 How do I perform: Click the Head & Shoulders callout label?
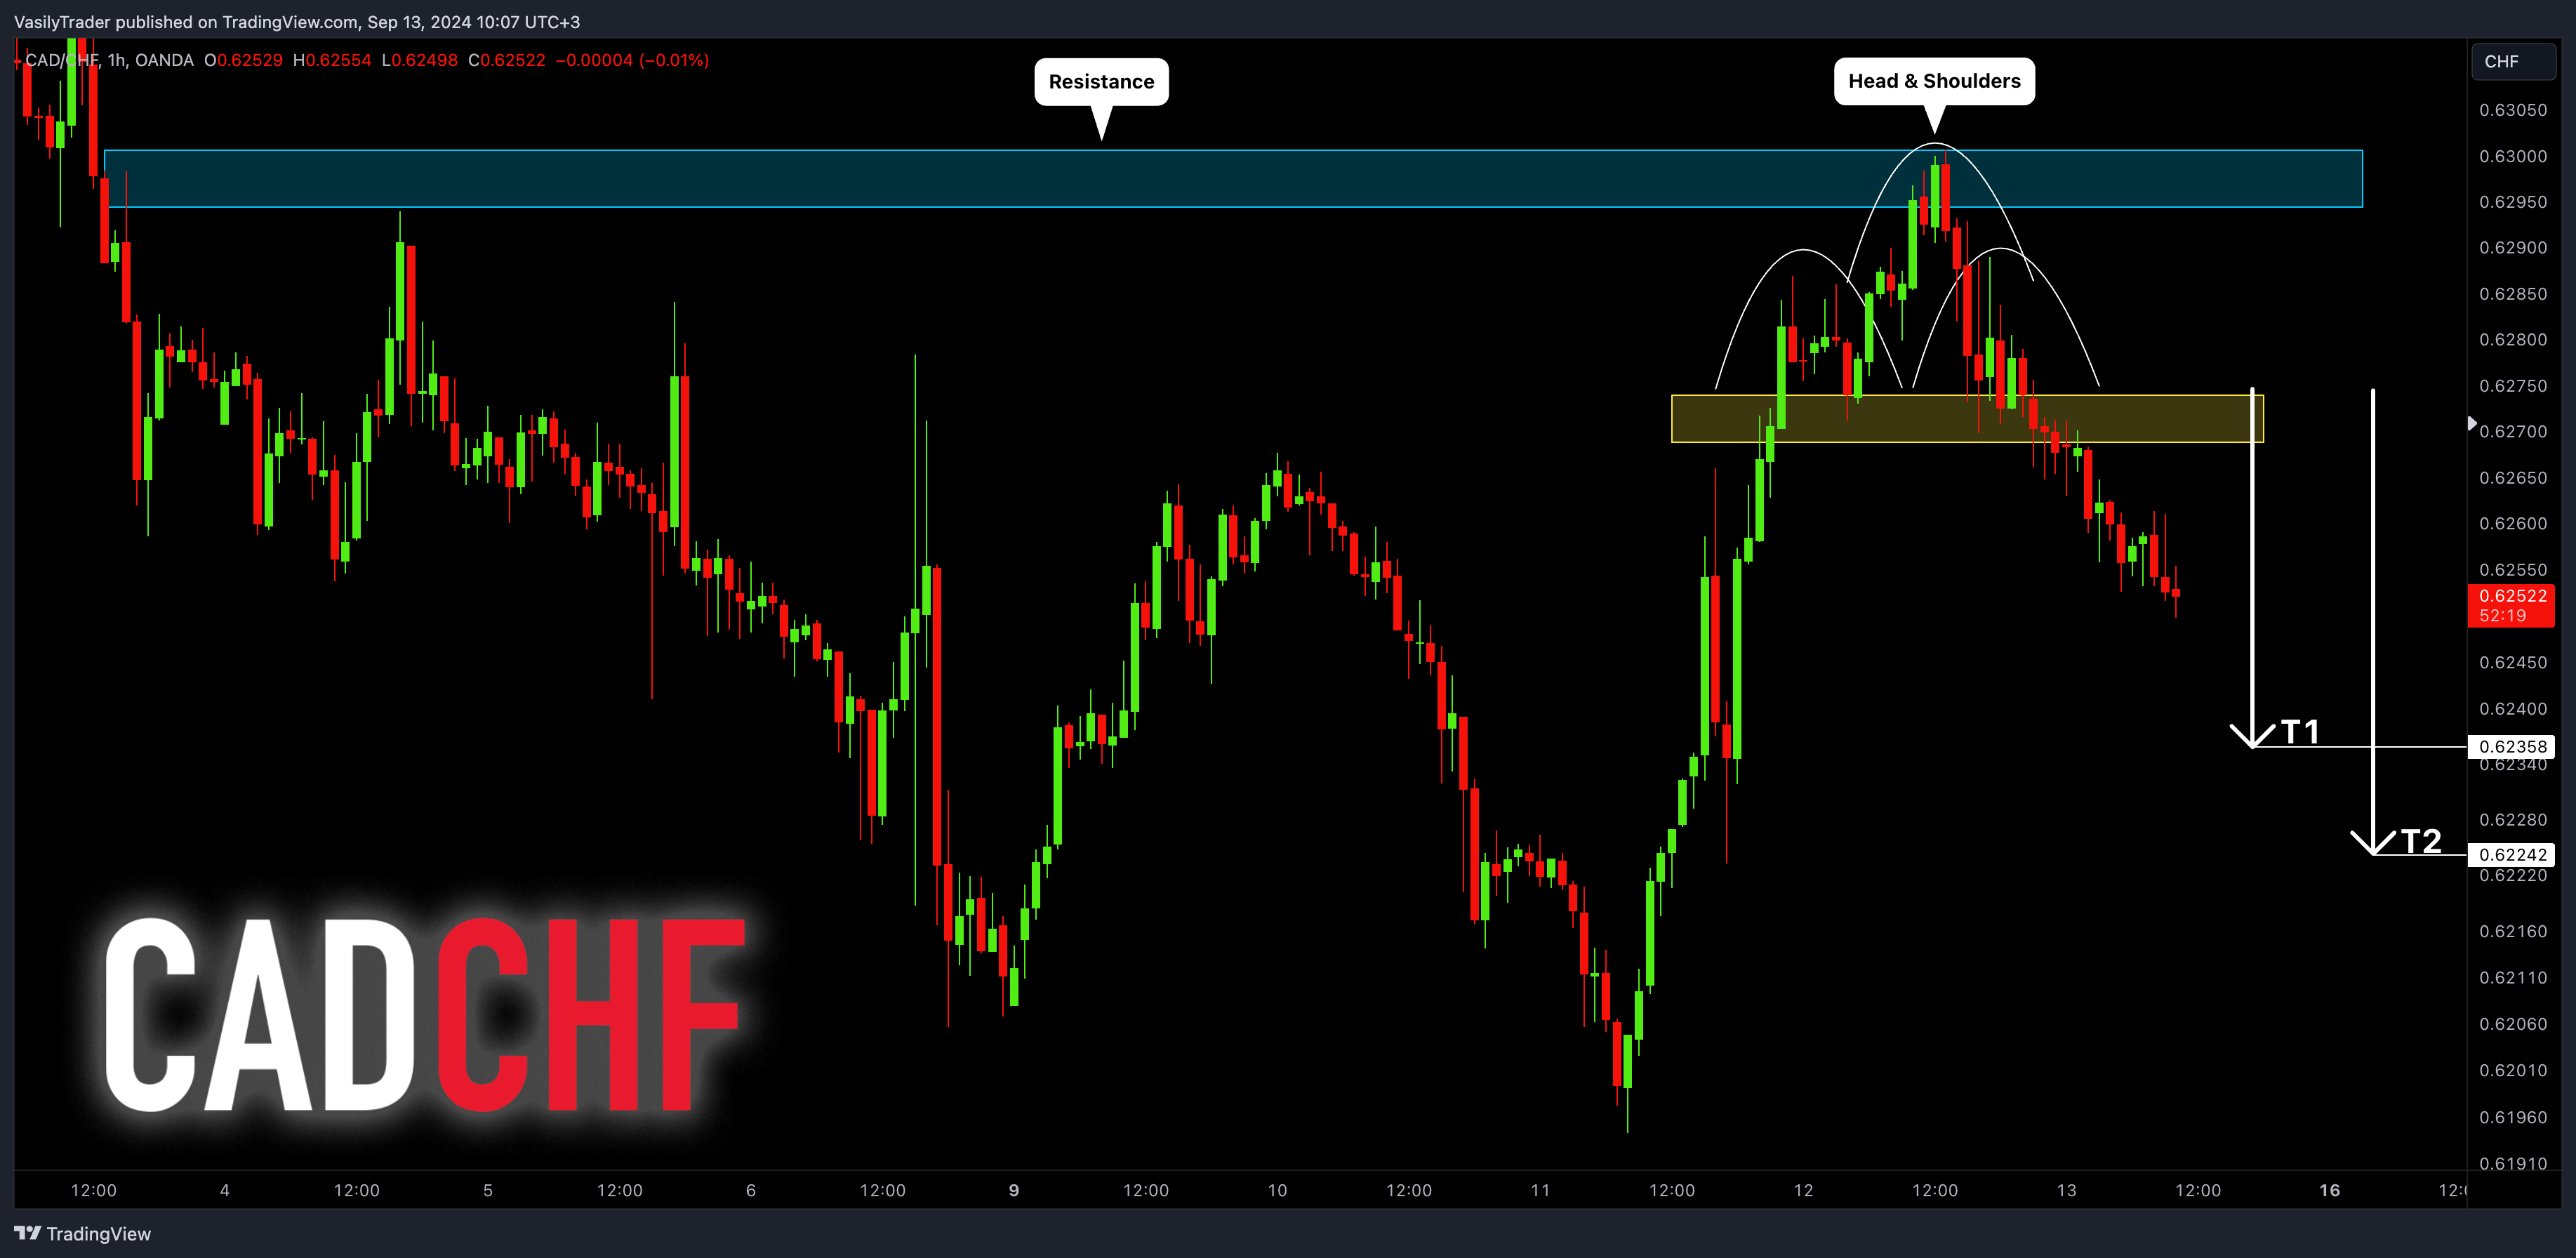pyautogui.click(x=1933, y=81)
